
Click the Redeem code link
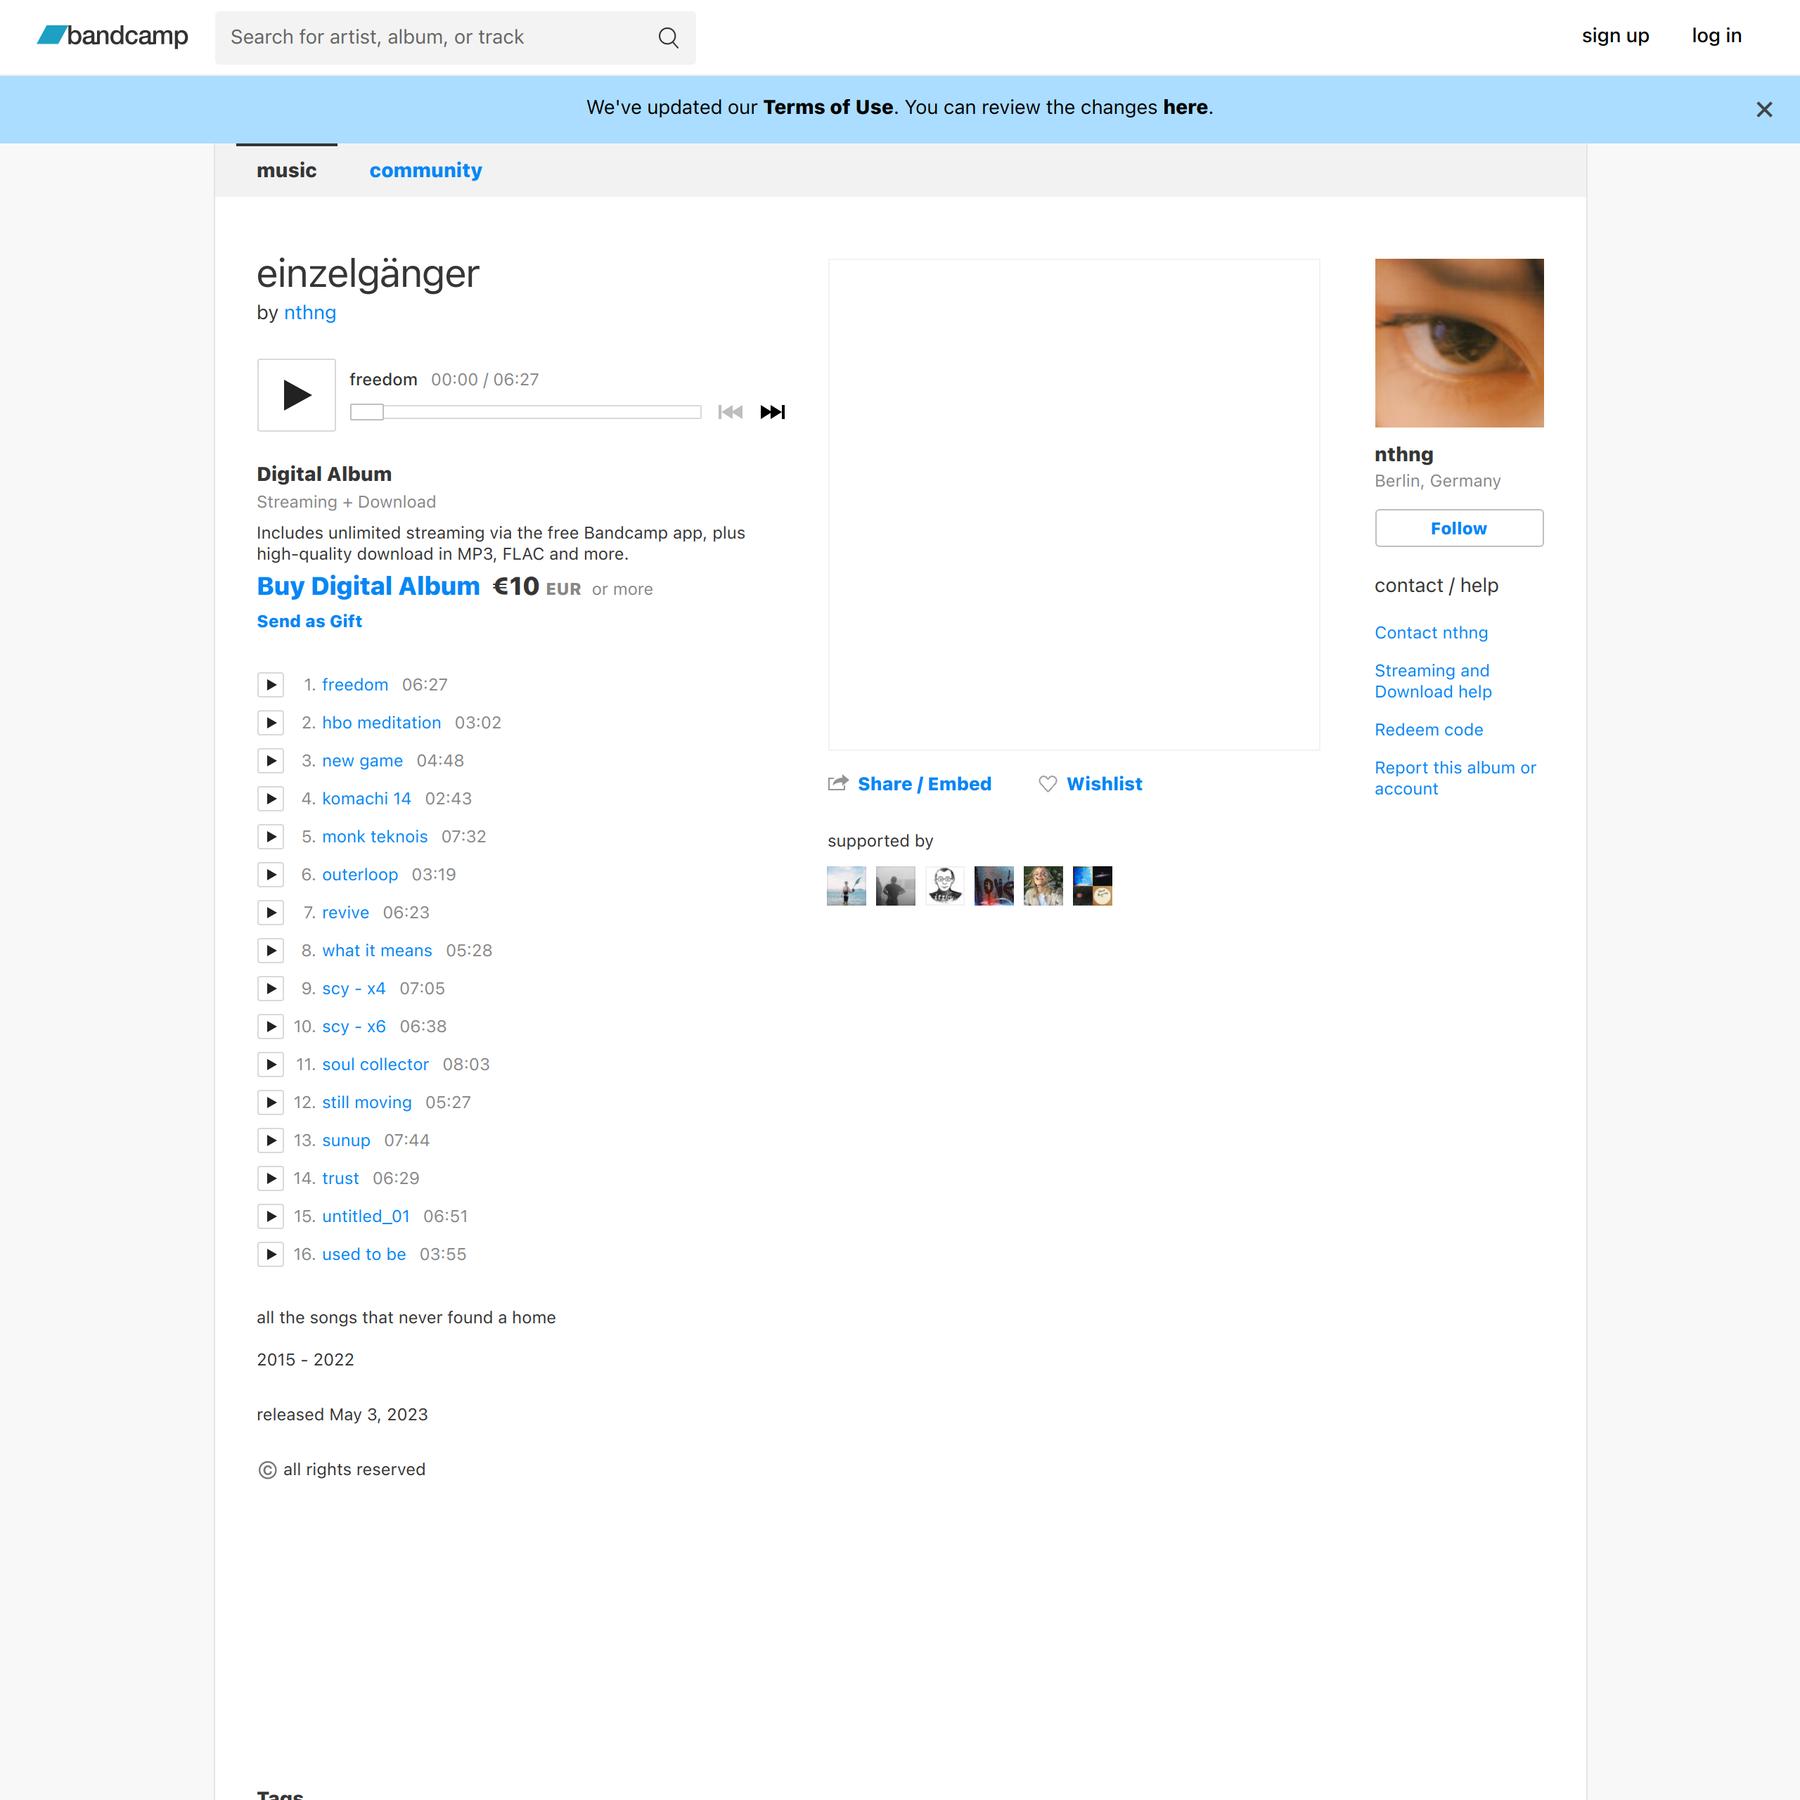[x=1429, y=730]
